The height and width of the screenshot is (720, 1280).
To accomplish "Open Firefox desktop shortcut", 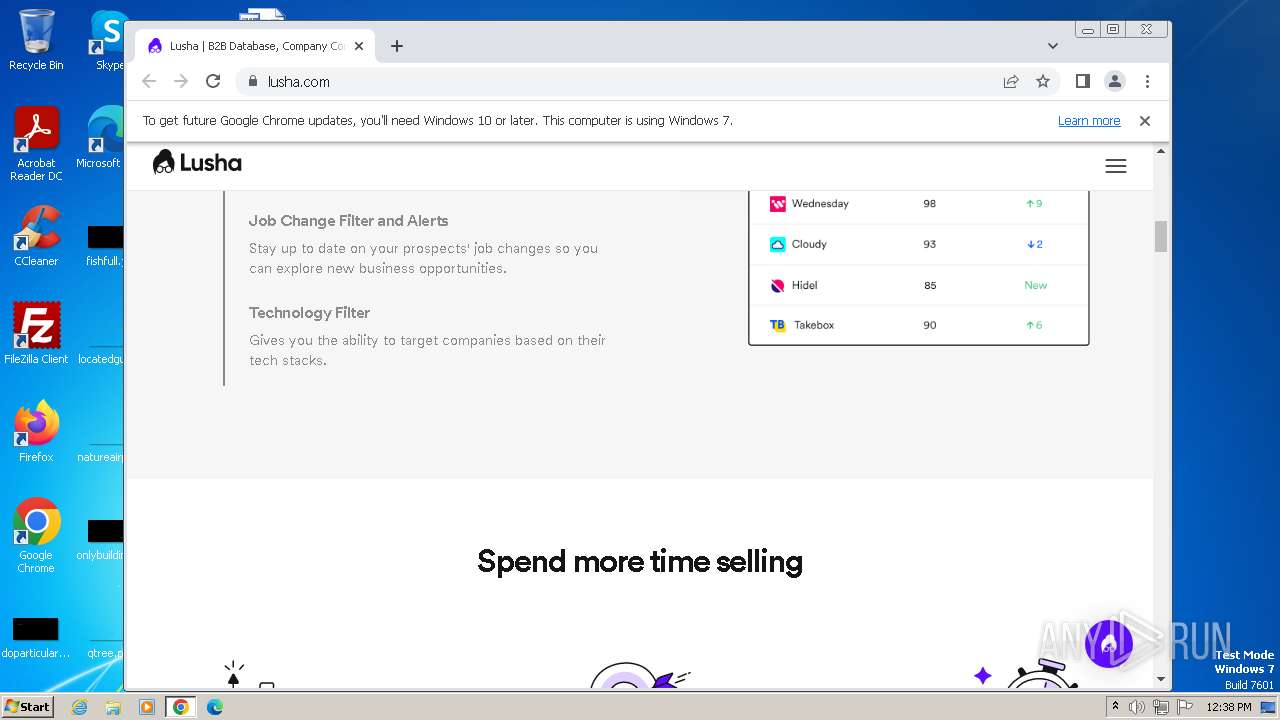I will pos(36,432).
